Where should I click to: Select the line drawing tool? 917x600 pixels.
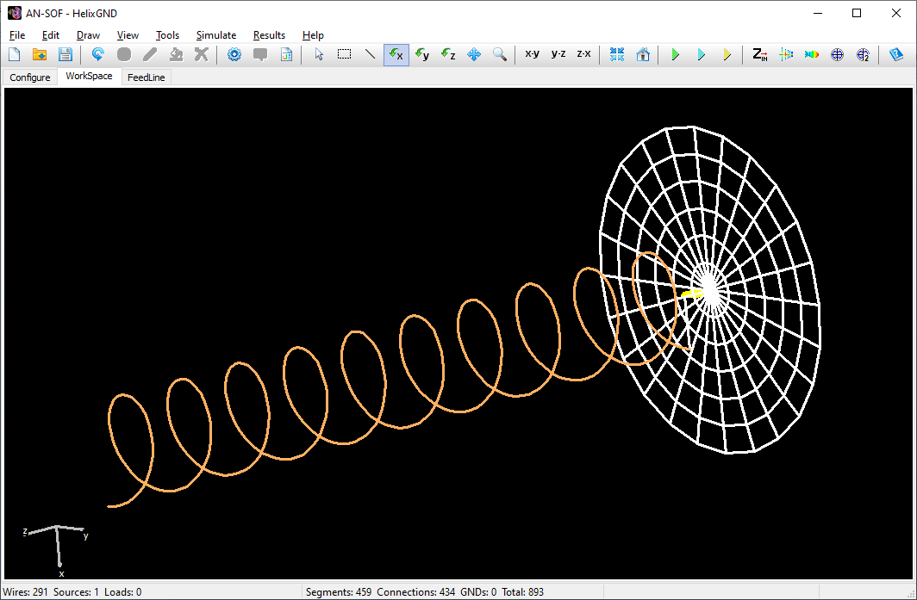[370, 54]
